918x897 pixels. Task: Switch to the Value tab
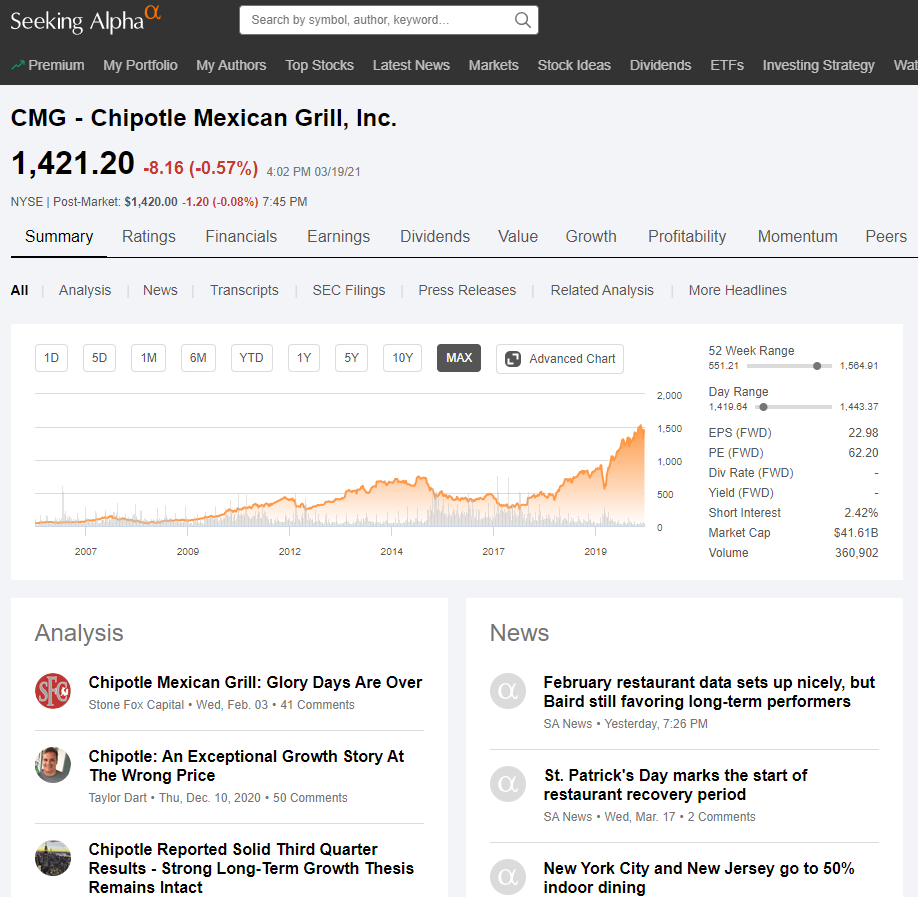pos(518,237)
